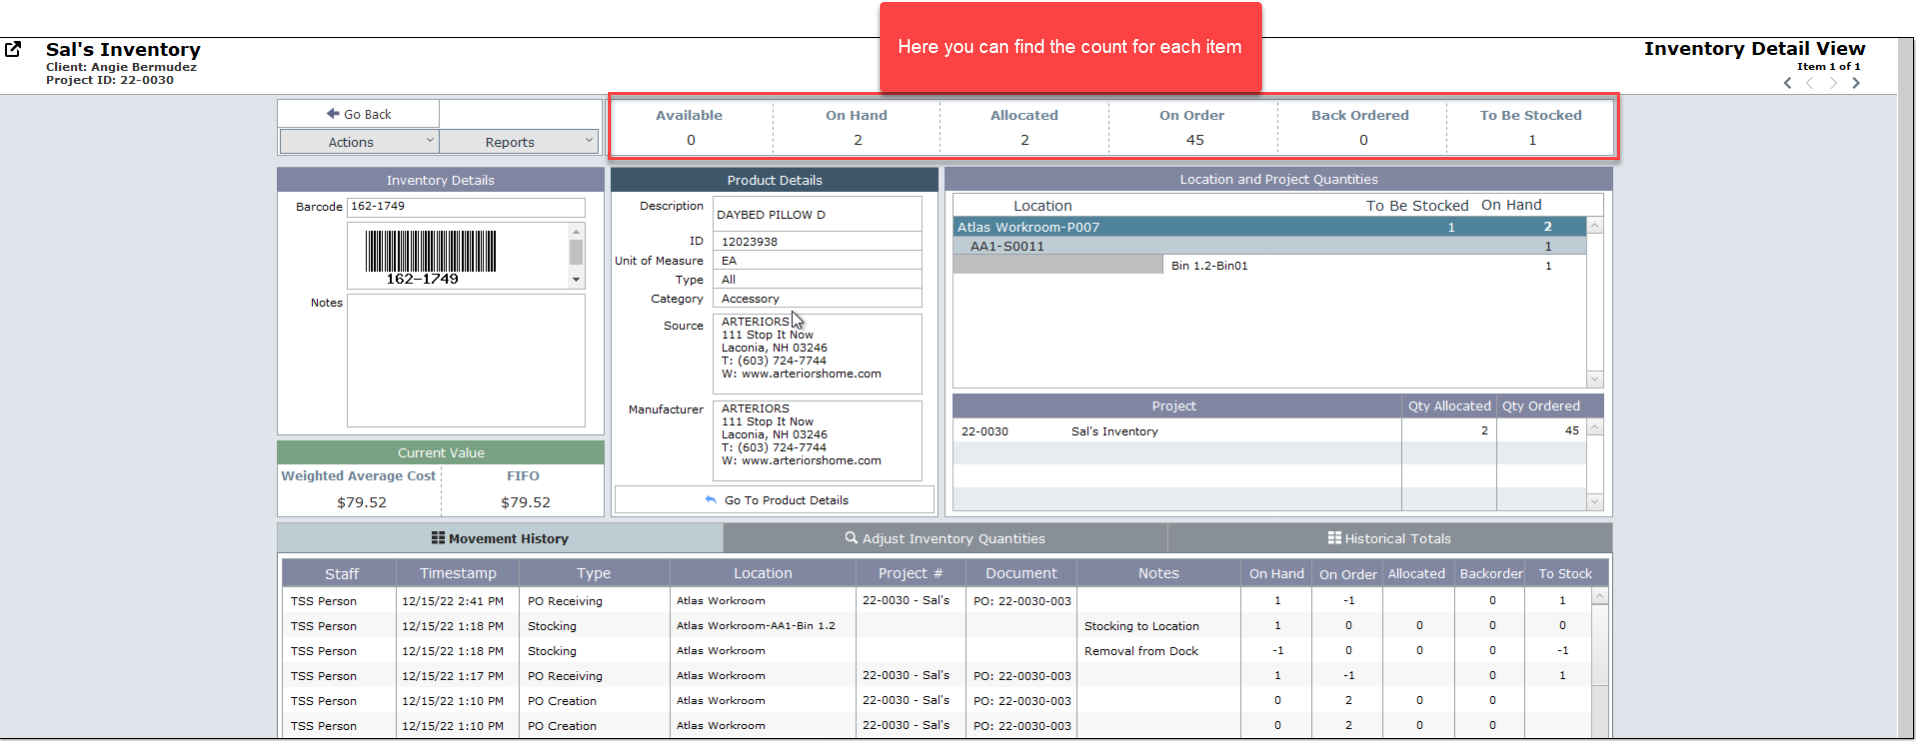Click the Qty Ordered column header
1921x746 pixels.
tap(1541, 406)
